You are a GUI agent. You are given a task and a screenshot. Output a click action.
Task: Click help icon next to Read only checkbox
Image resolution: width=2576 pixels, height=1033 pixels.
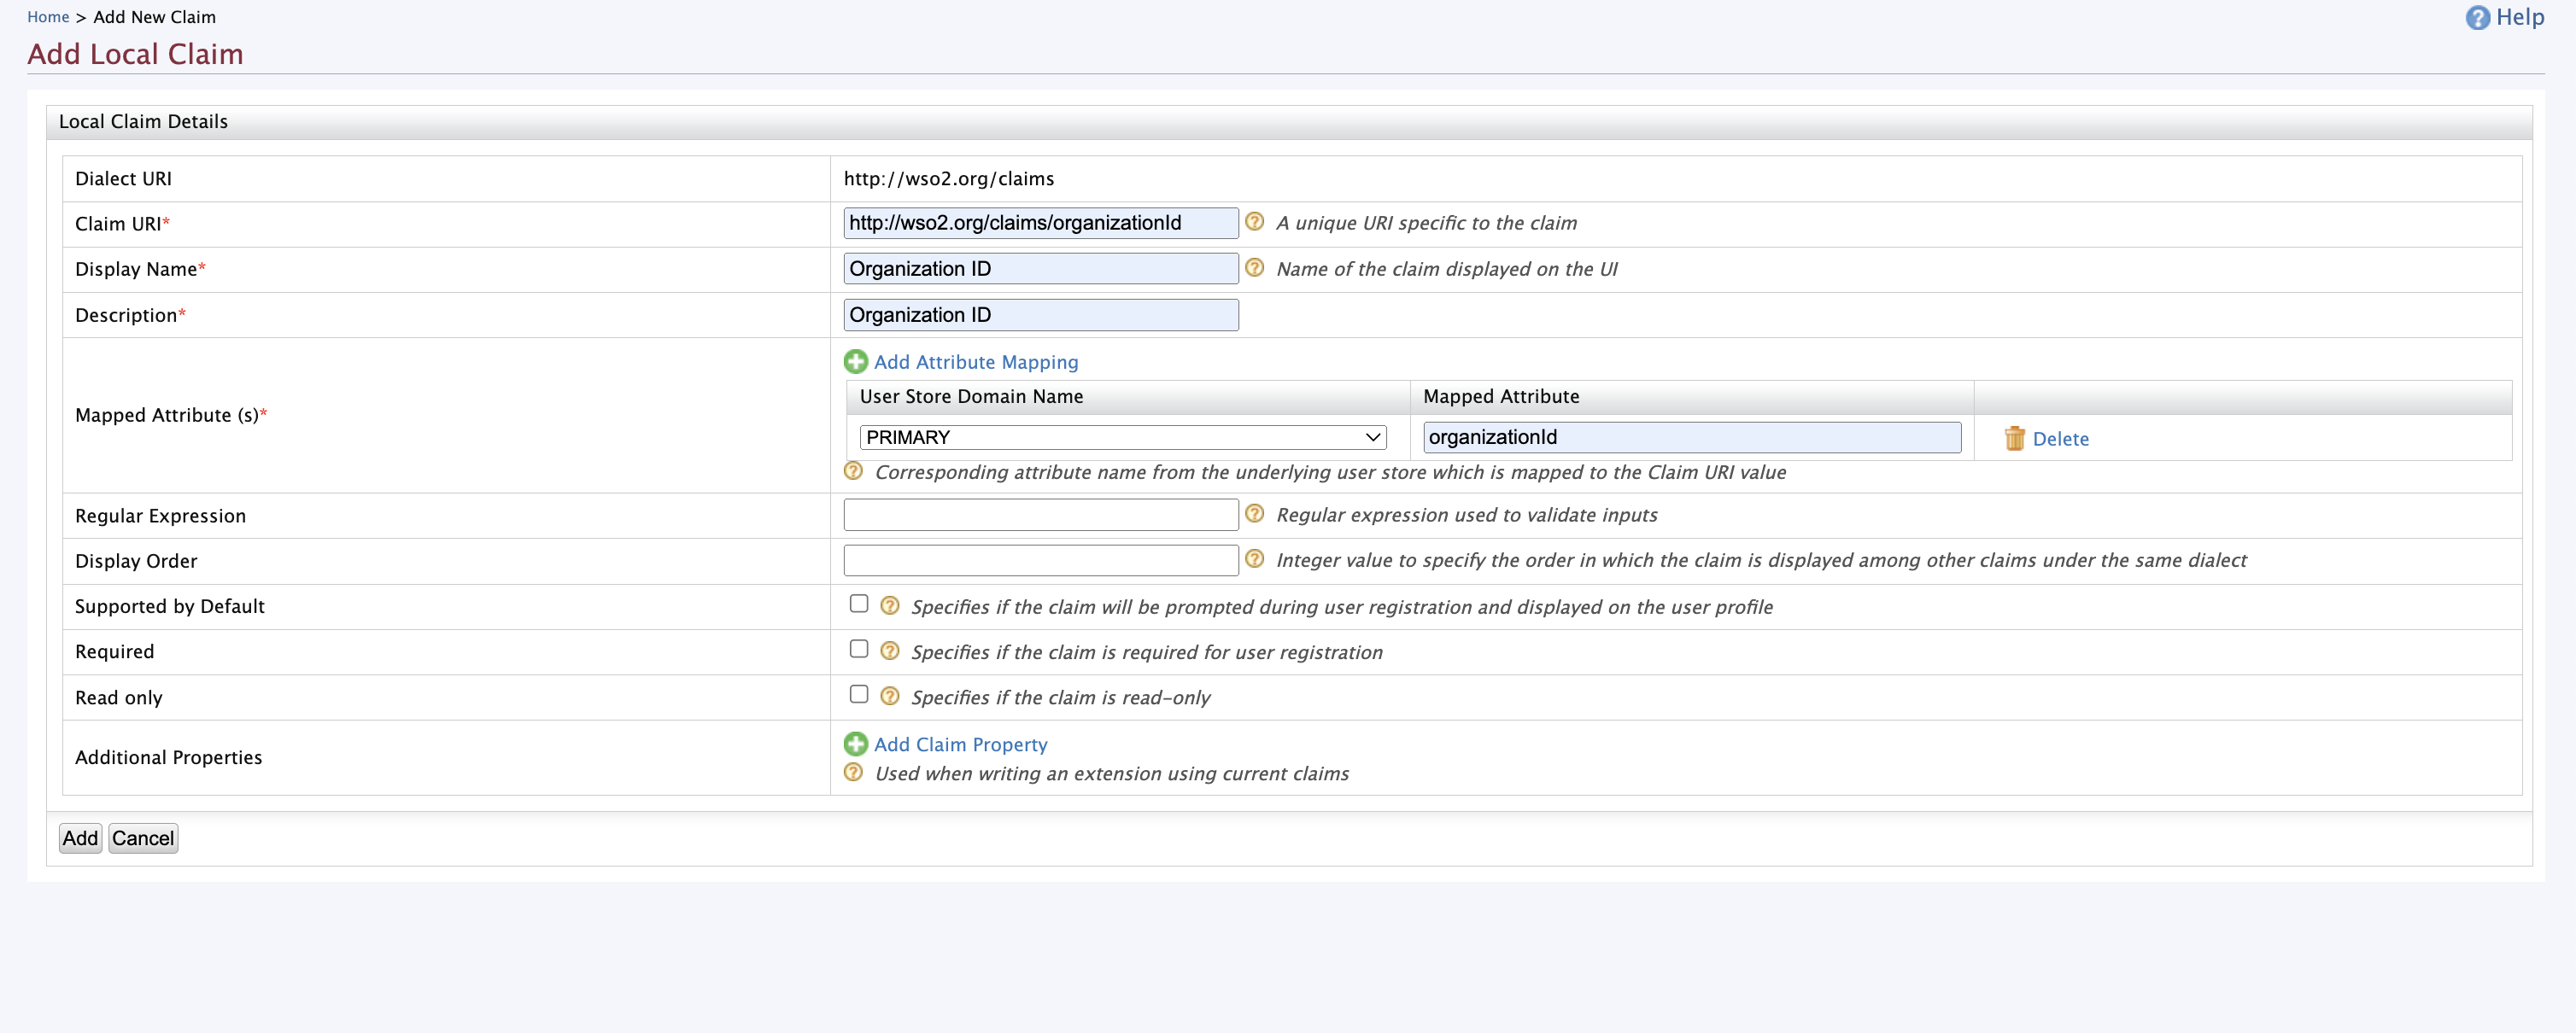click(x=889, y=696)
